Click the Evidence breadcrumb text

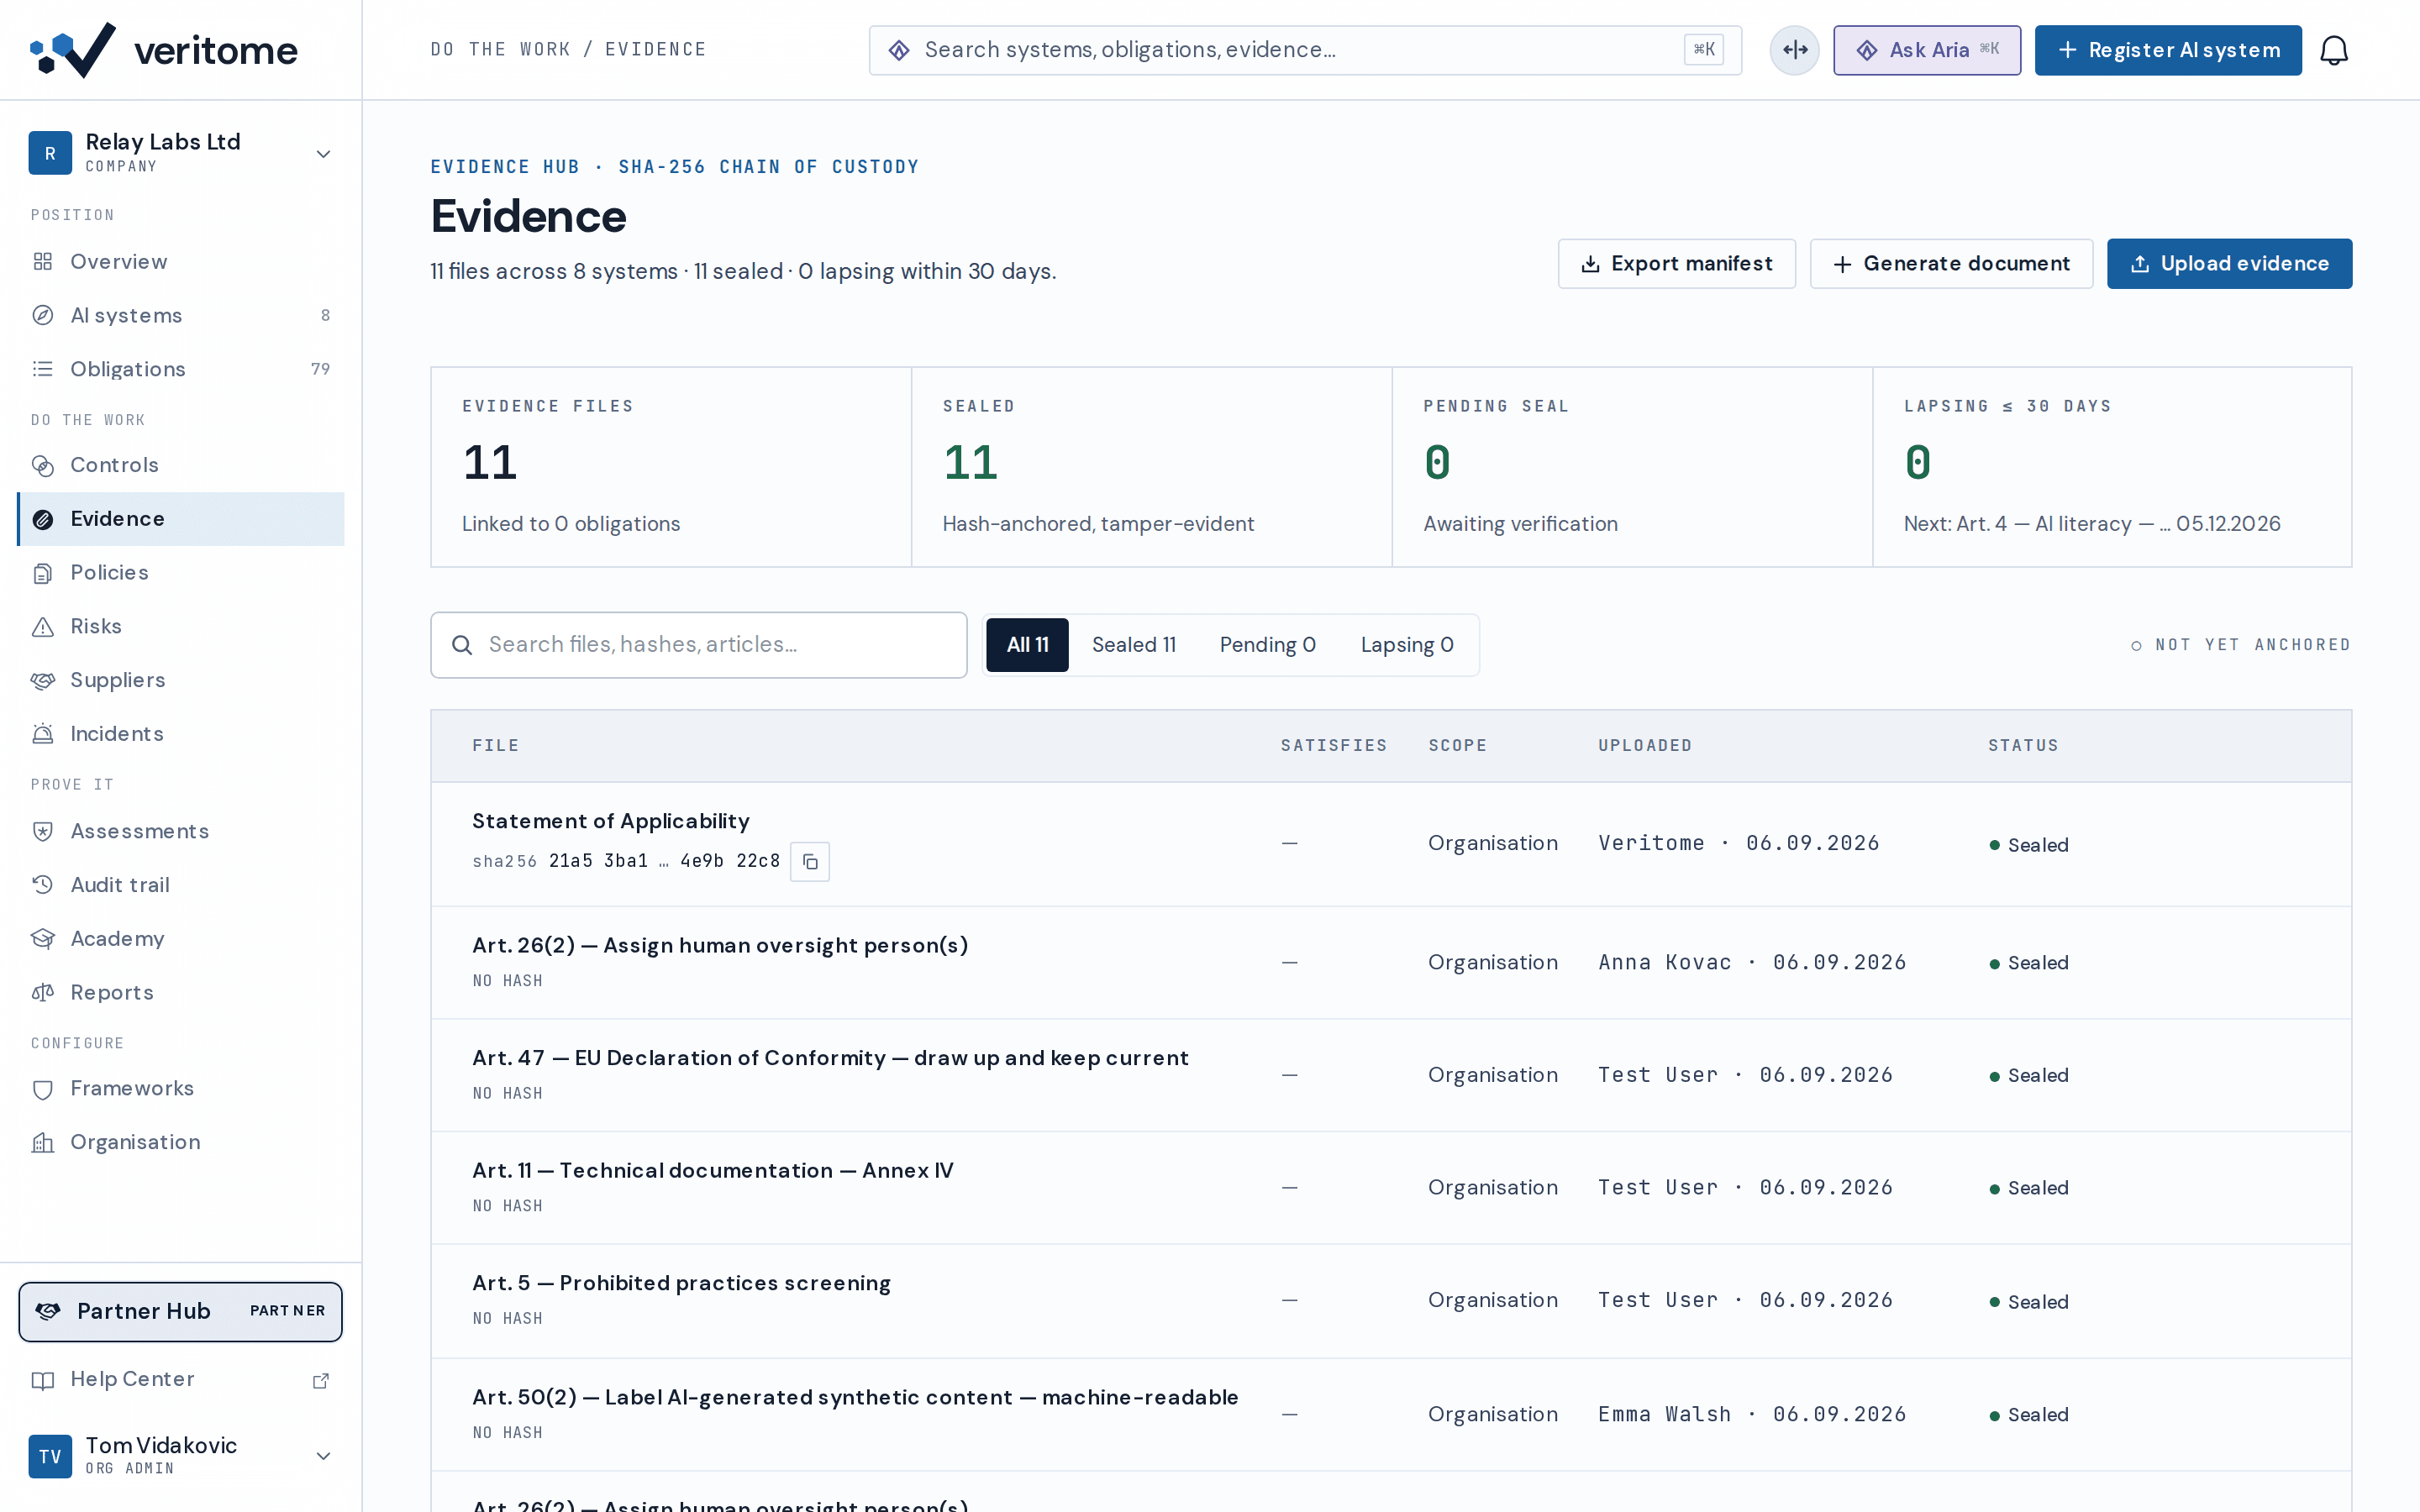click(x=655, y=50)
